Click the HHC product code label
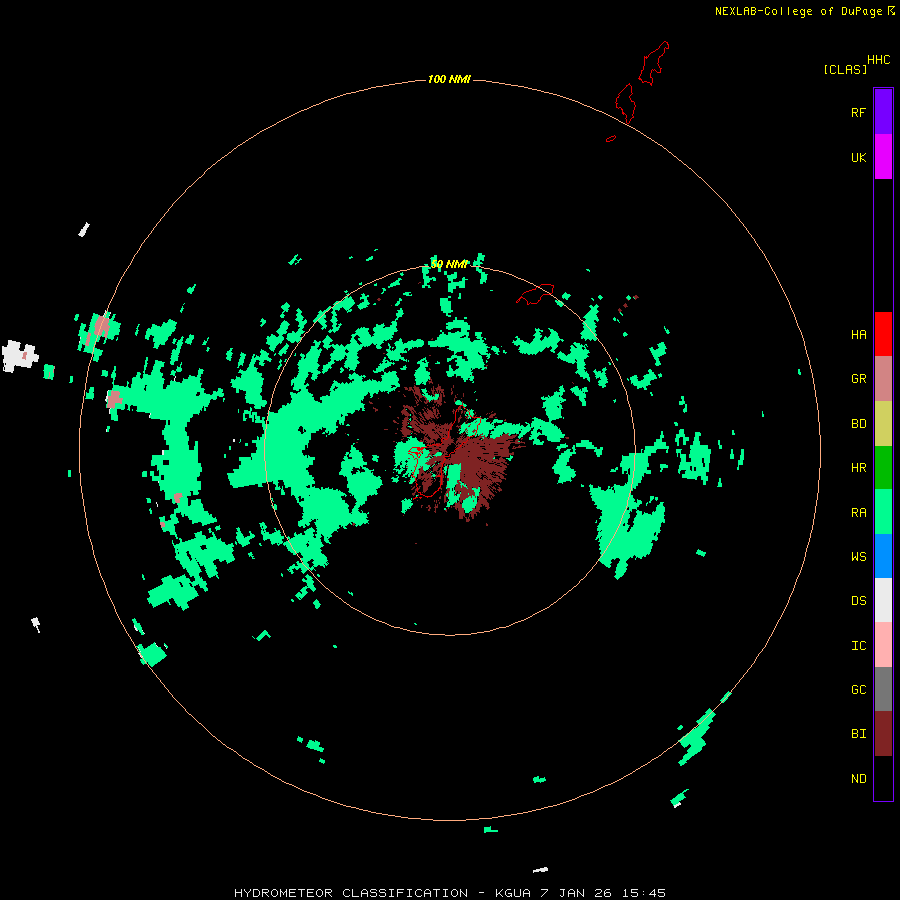This screenshot has height=900, width=900. (x=878, y=60)
